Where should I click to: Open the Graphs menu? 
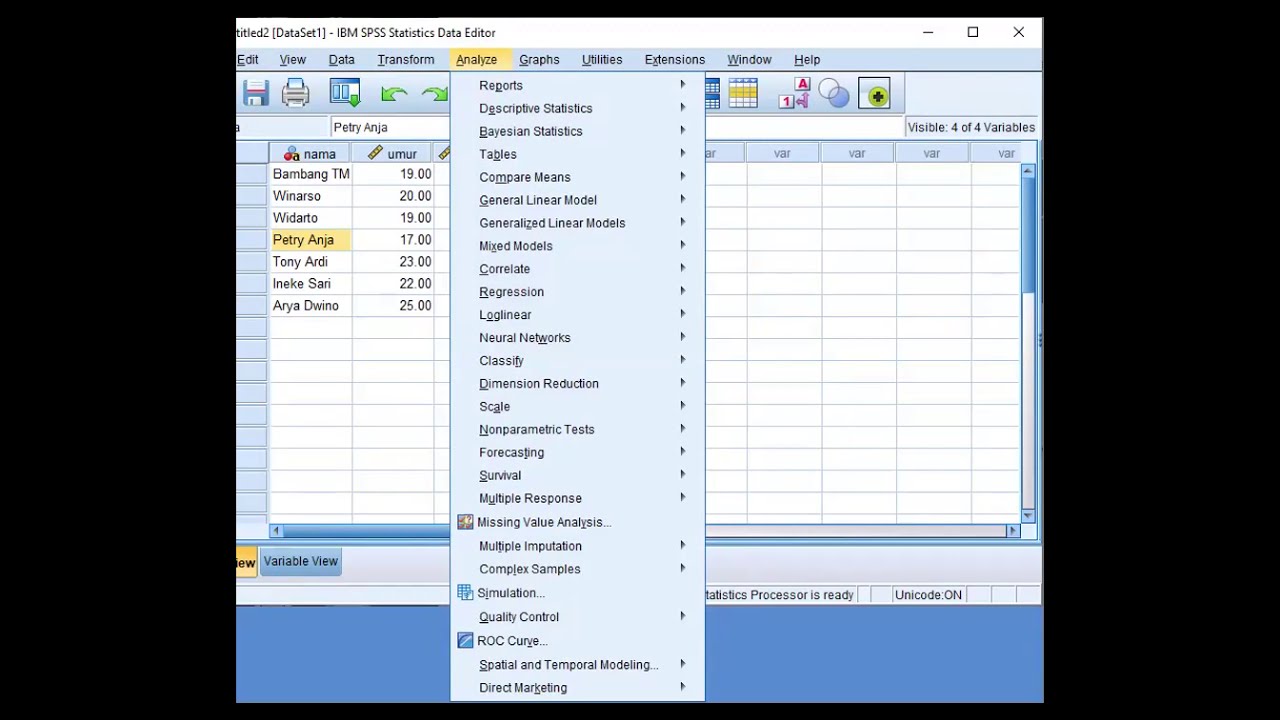539,60
